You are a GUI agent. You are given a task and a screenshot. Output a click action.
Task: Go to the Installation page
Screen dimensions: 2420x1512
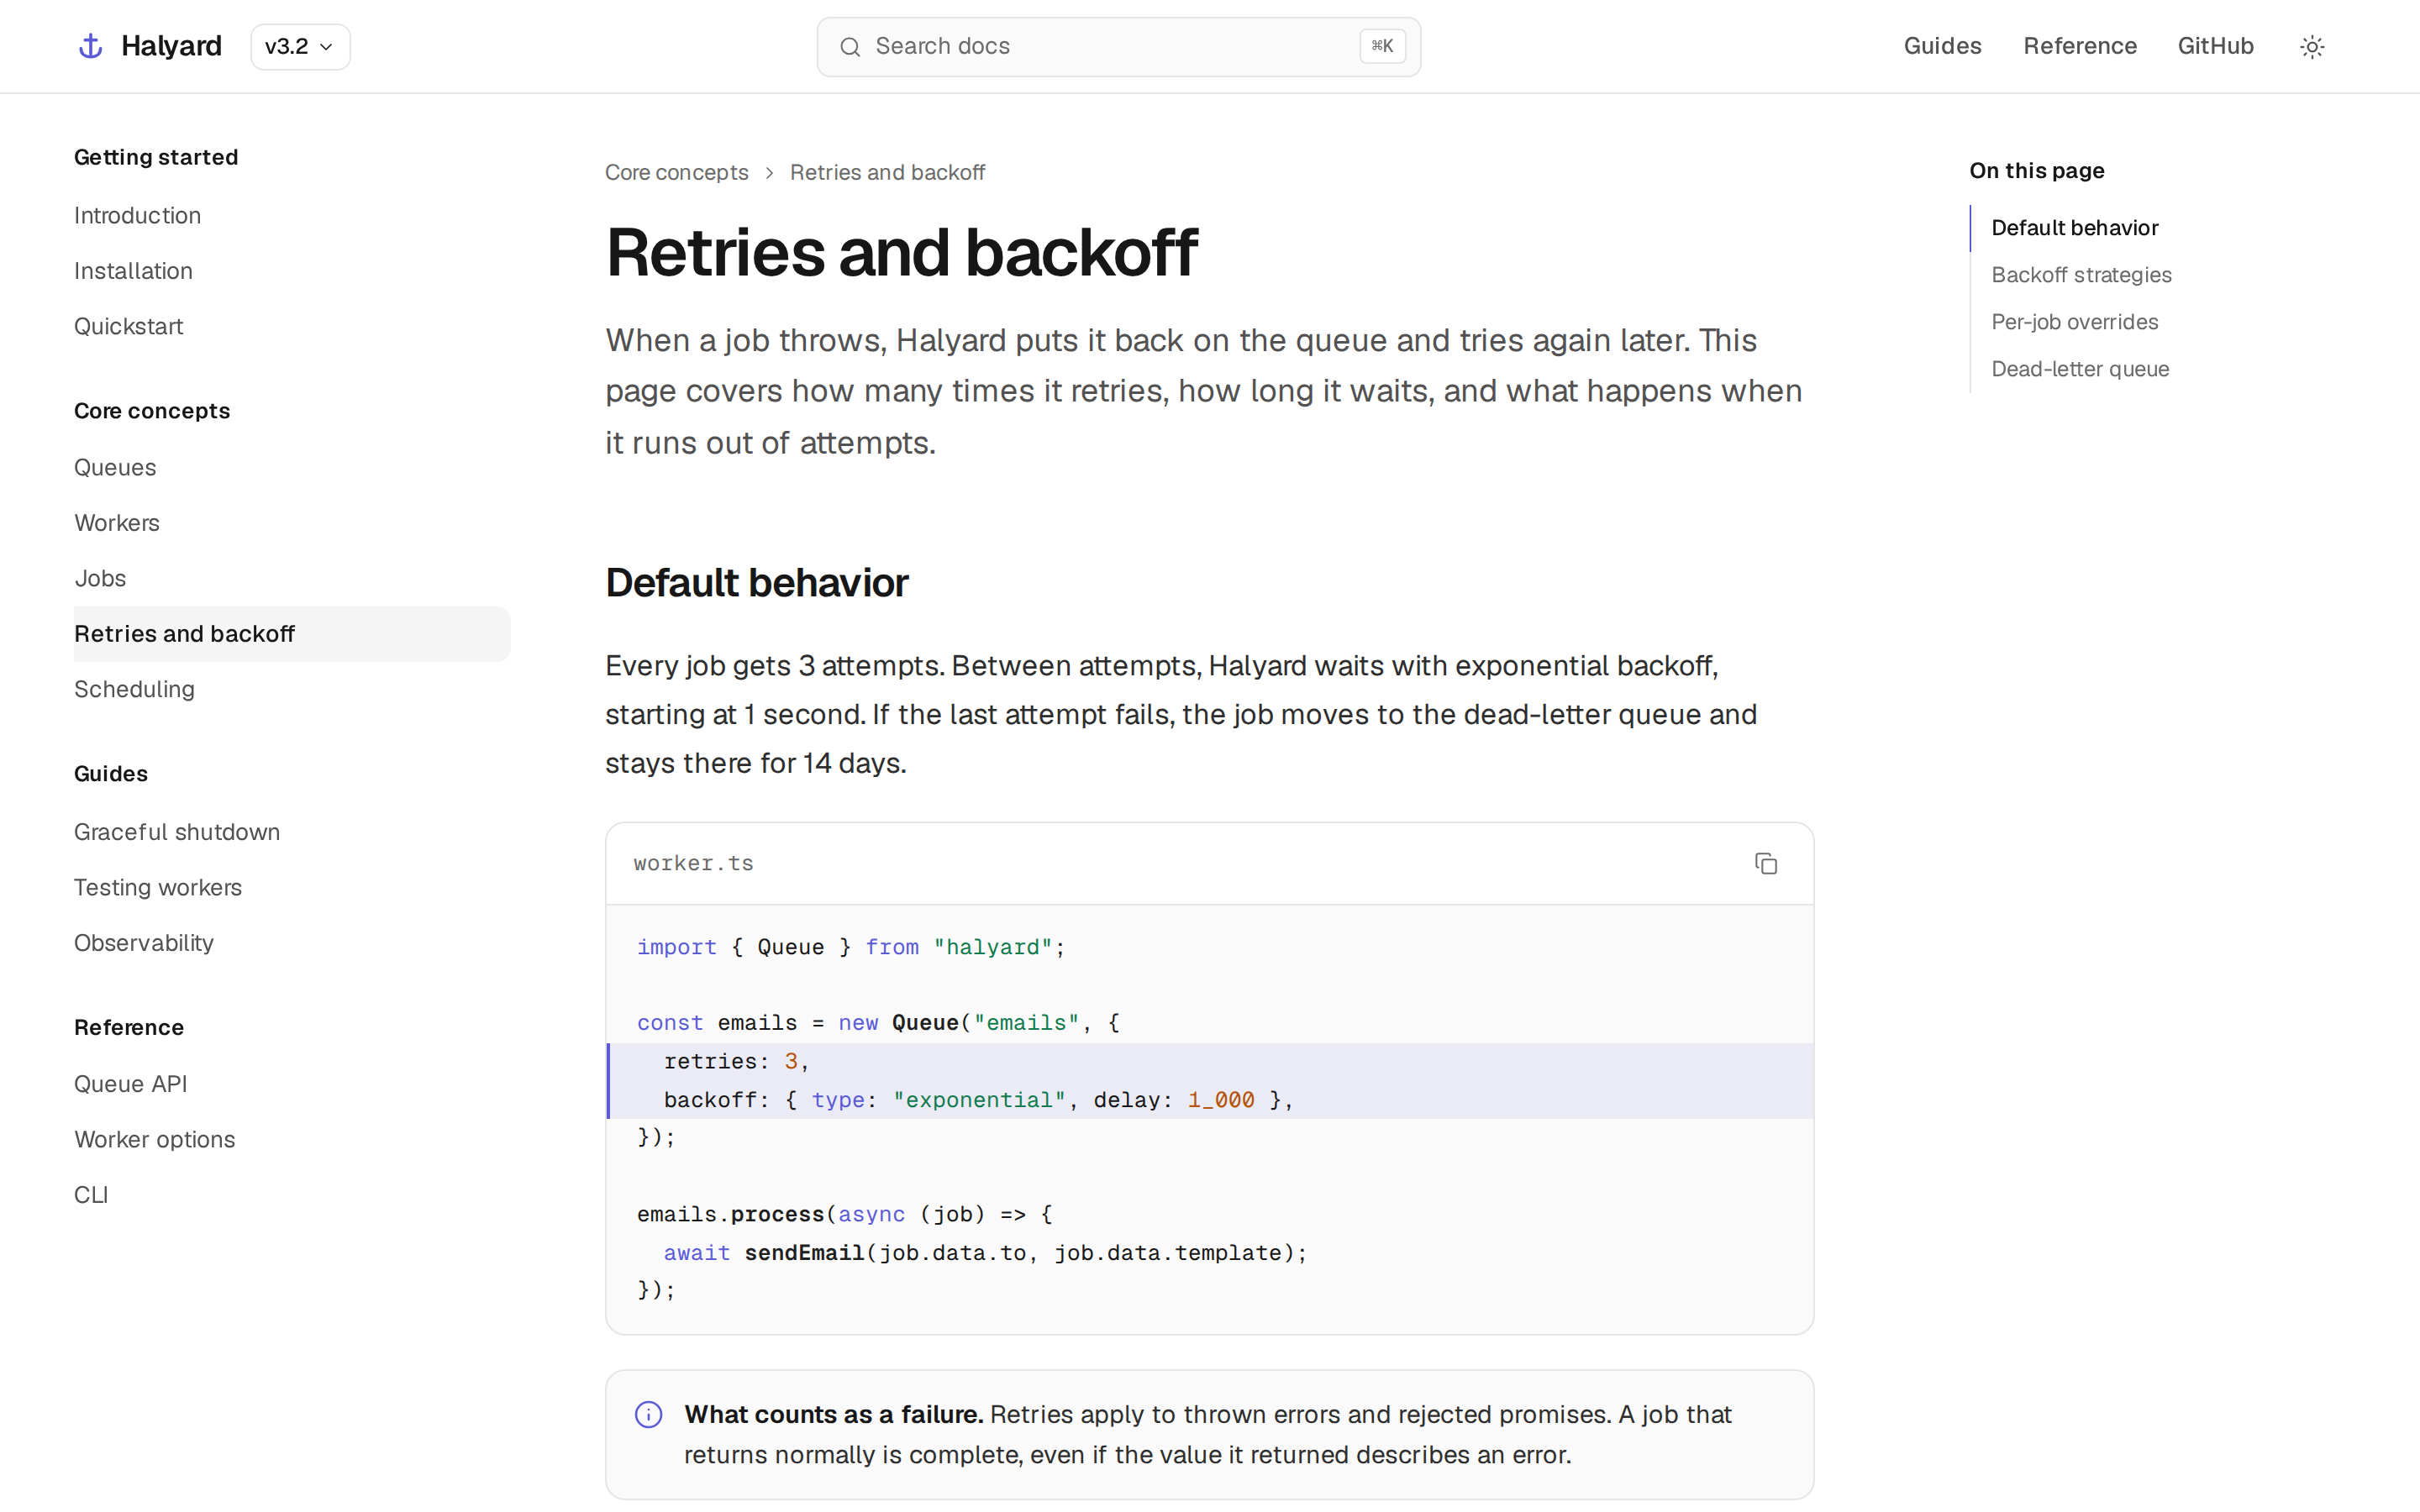(x=133, y=271)
